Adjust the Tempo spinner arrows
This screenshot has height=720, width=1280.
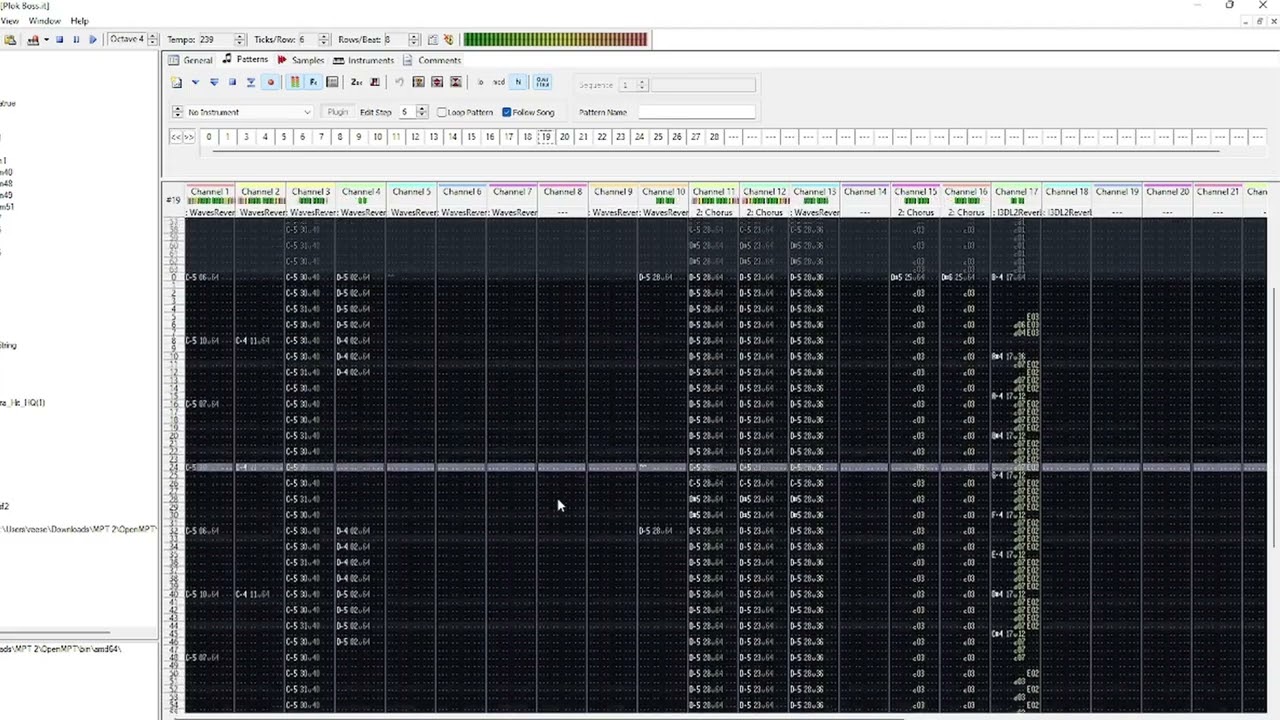pyautogui.click(x=239, y=39)
